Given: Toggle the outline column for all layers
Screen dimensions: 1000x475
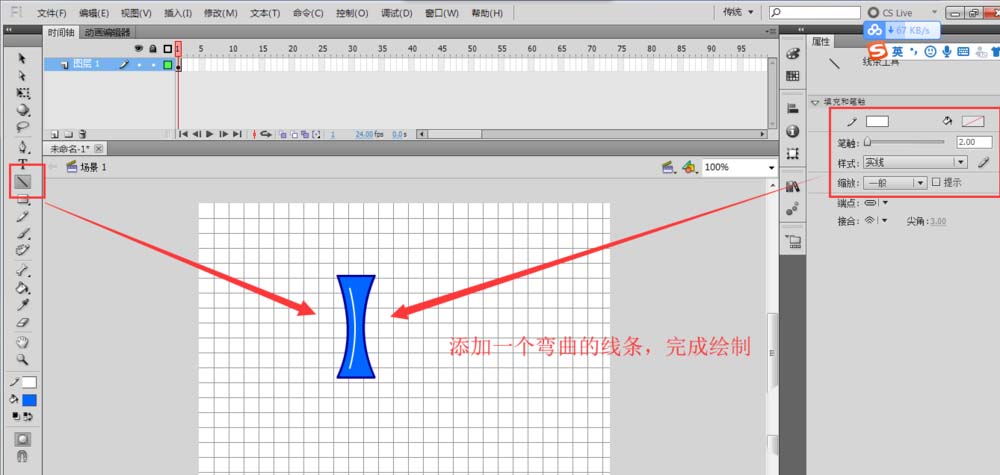Looking at the screenshot, I should tap(168, 48).
